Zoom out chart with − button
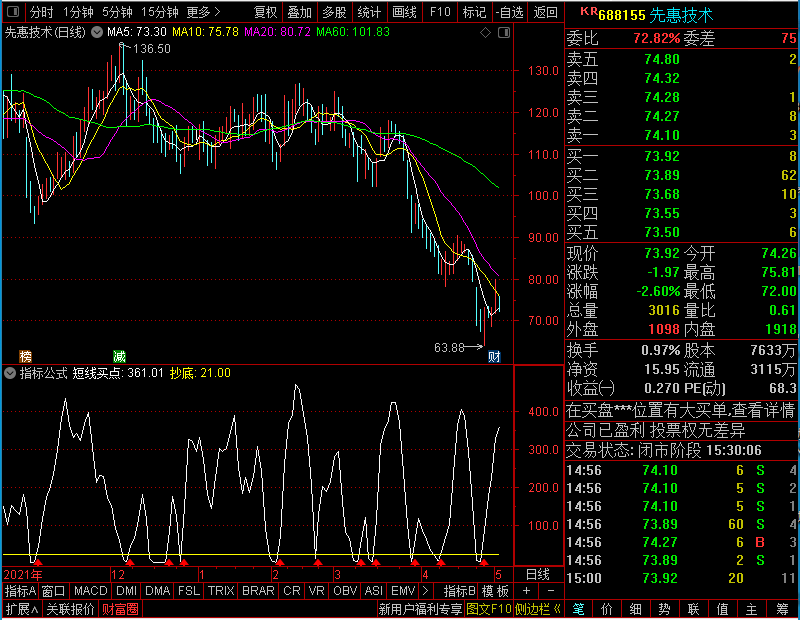 (x=551, y=591)
